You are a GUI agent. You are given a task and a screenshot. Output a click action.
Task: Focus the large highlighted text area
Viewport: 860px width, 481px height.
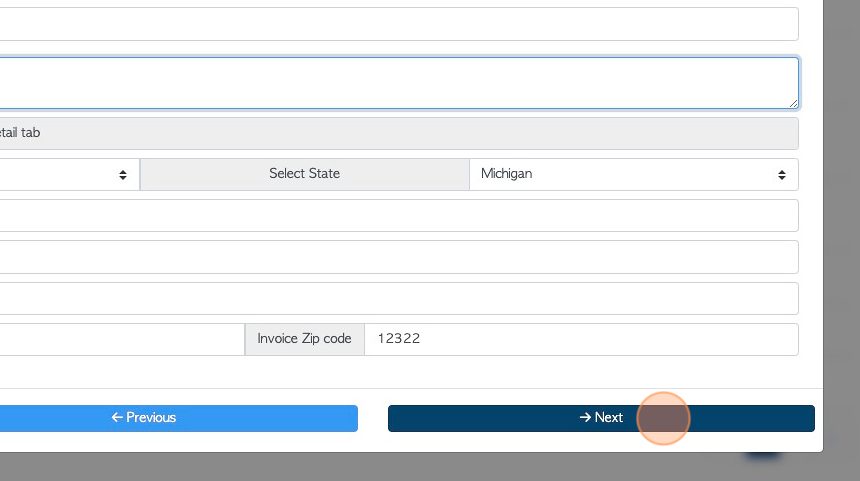pos(399,83)
